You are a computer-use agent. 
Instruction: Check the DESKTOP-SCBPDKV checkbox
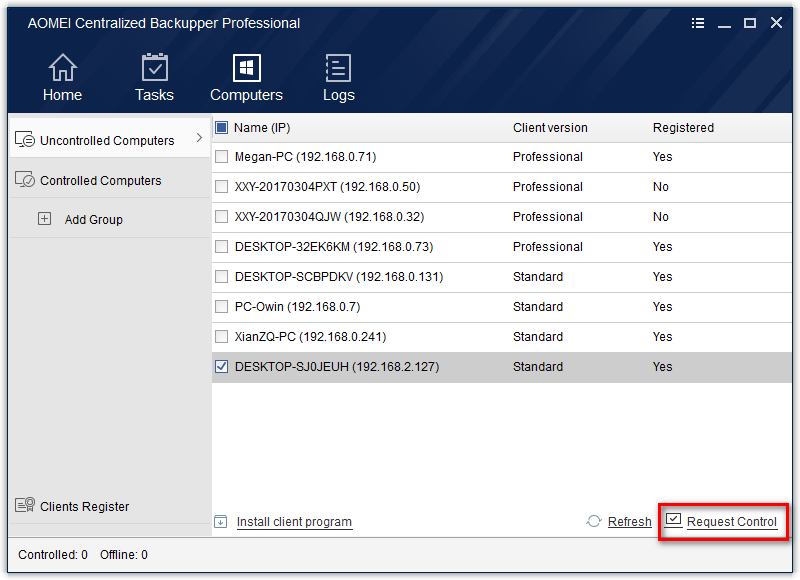click(x=221, y=276)
